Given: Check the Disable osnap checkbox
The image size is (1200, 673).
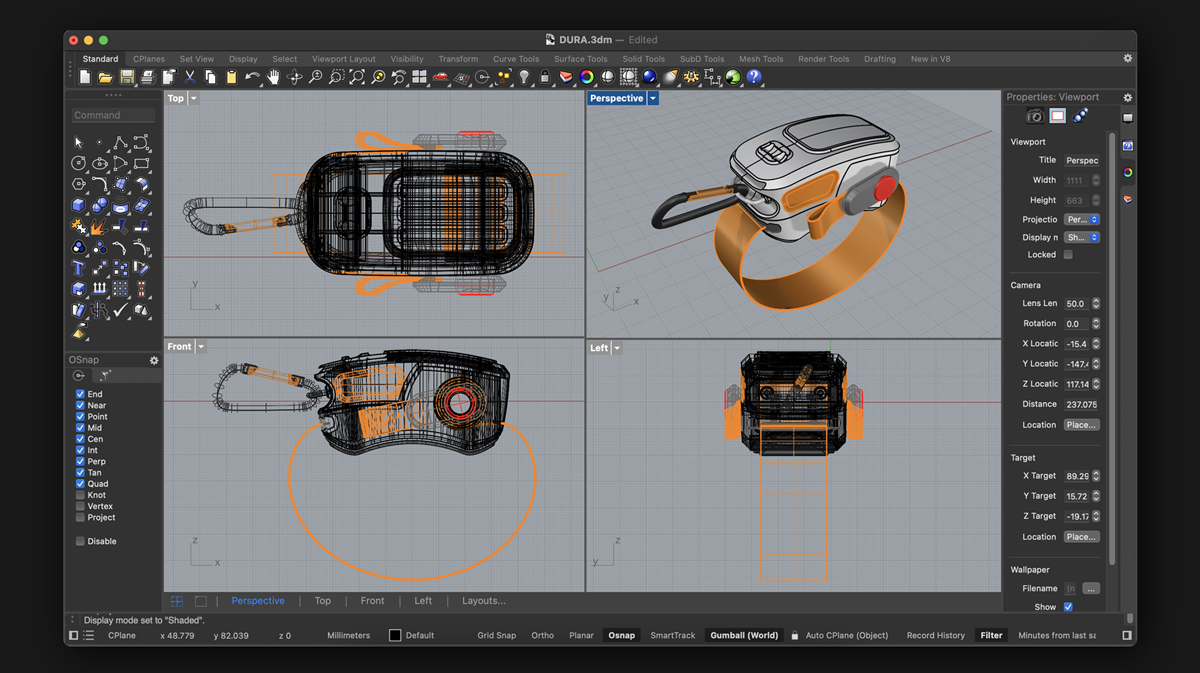Looking at the screenshot, I should point(80,541).
